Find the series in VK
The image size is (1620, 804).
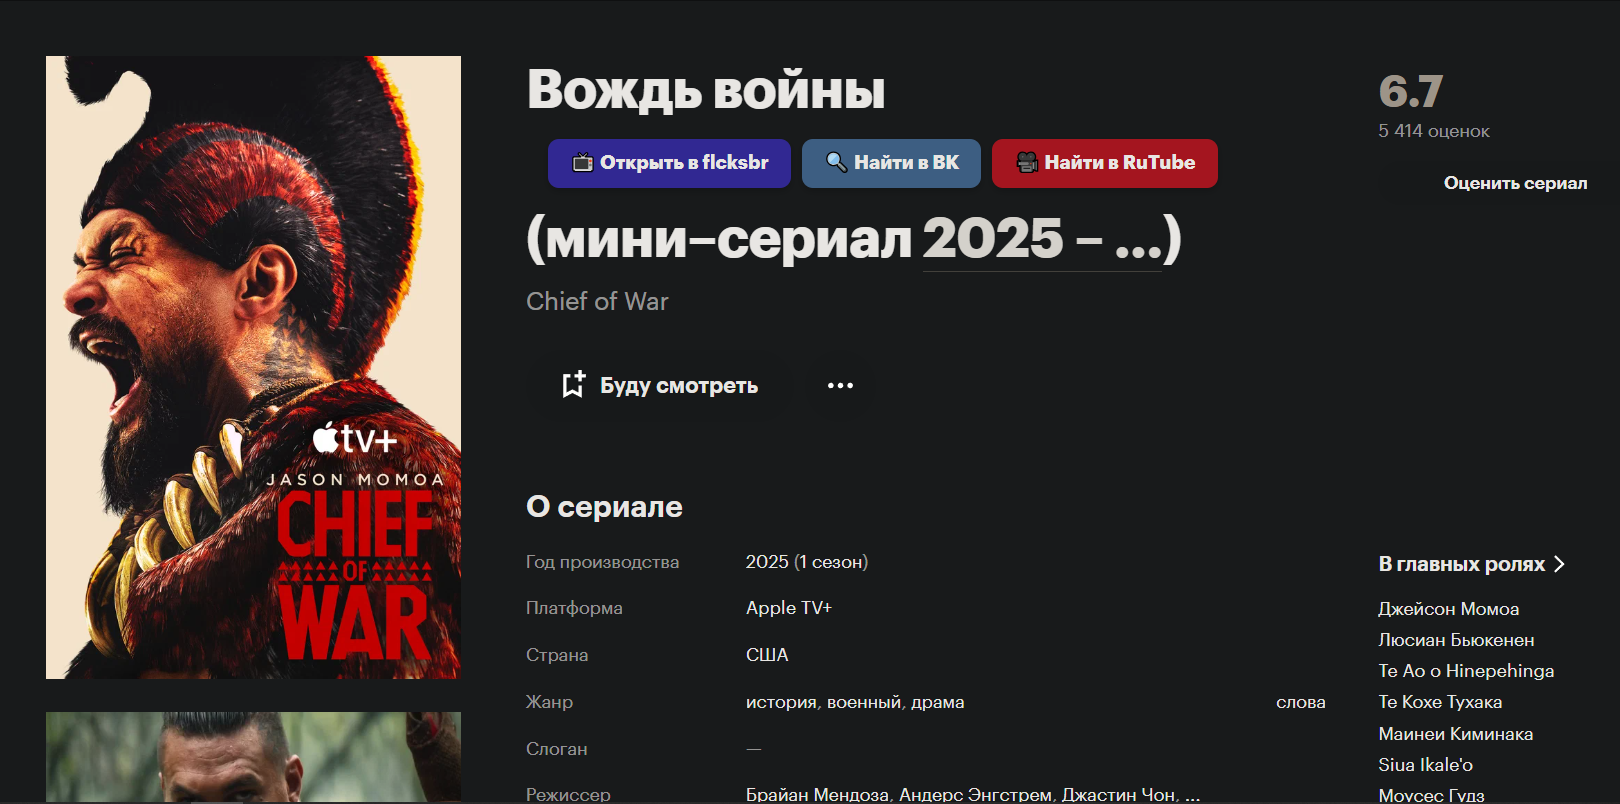[891, 163]
